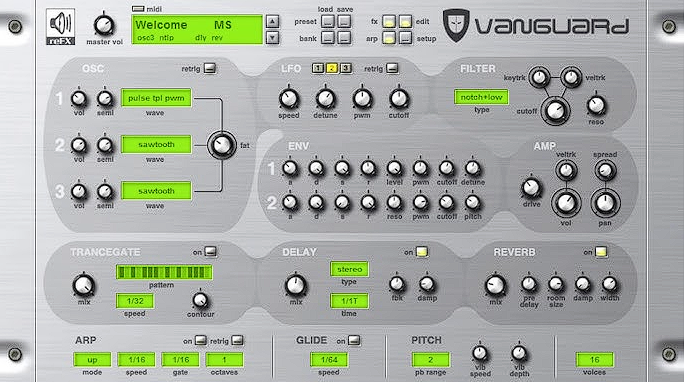Switch to the setup page button
The height and width of the screenshot is (382, 684).
[405, 38]
